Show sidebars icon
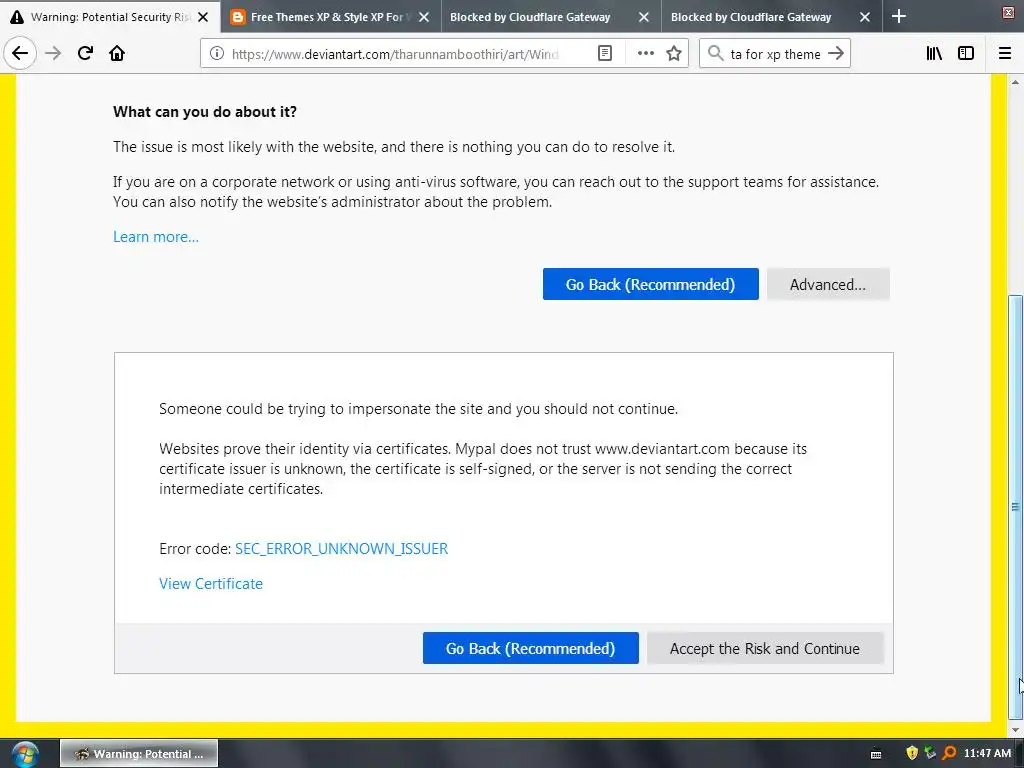The height and width of the screenshot is (768, 1024). coord(966,54)
